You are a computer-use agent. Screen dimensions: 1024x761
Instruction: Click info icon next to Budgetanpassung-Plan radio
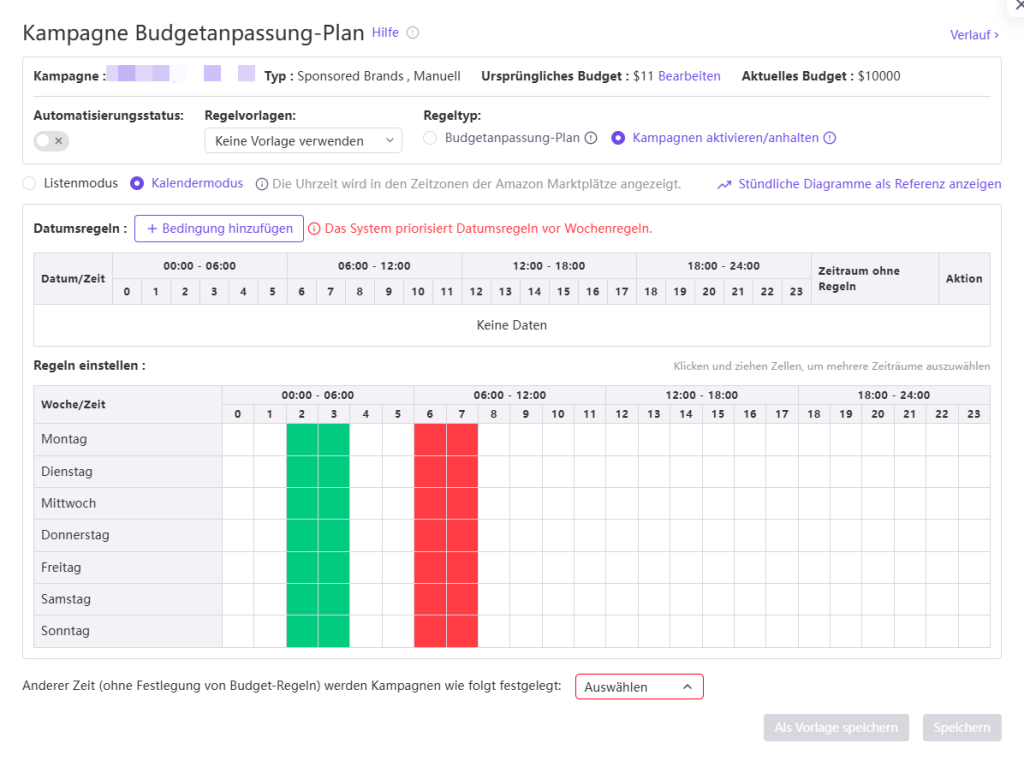[591, 138]
